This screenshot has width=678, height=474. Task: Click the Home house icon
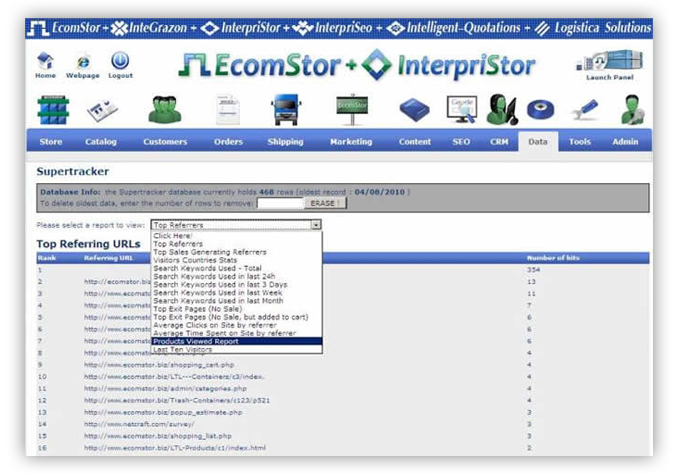45,61
